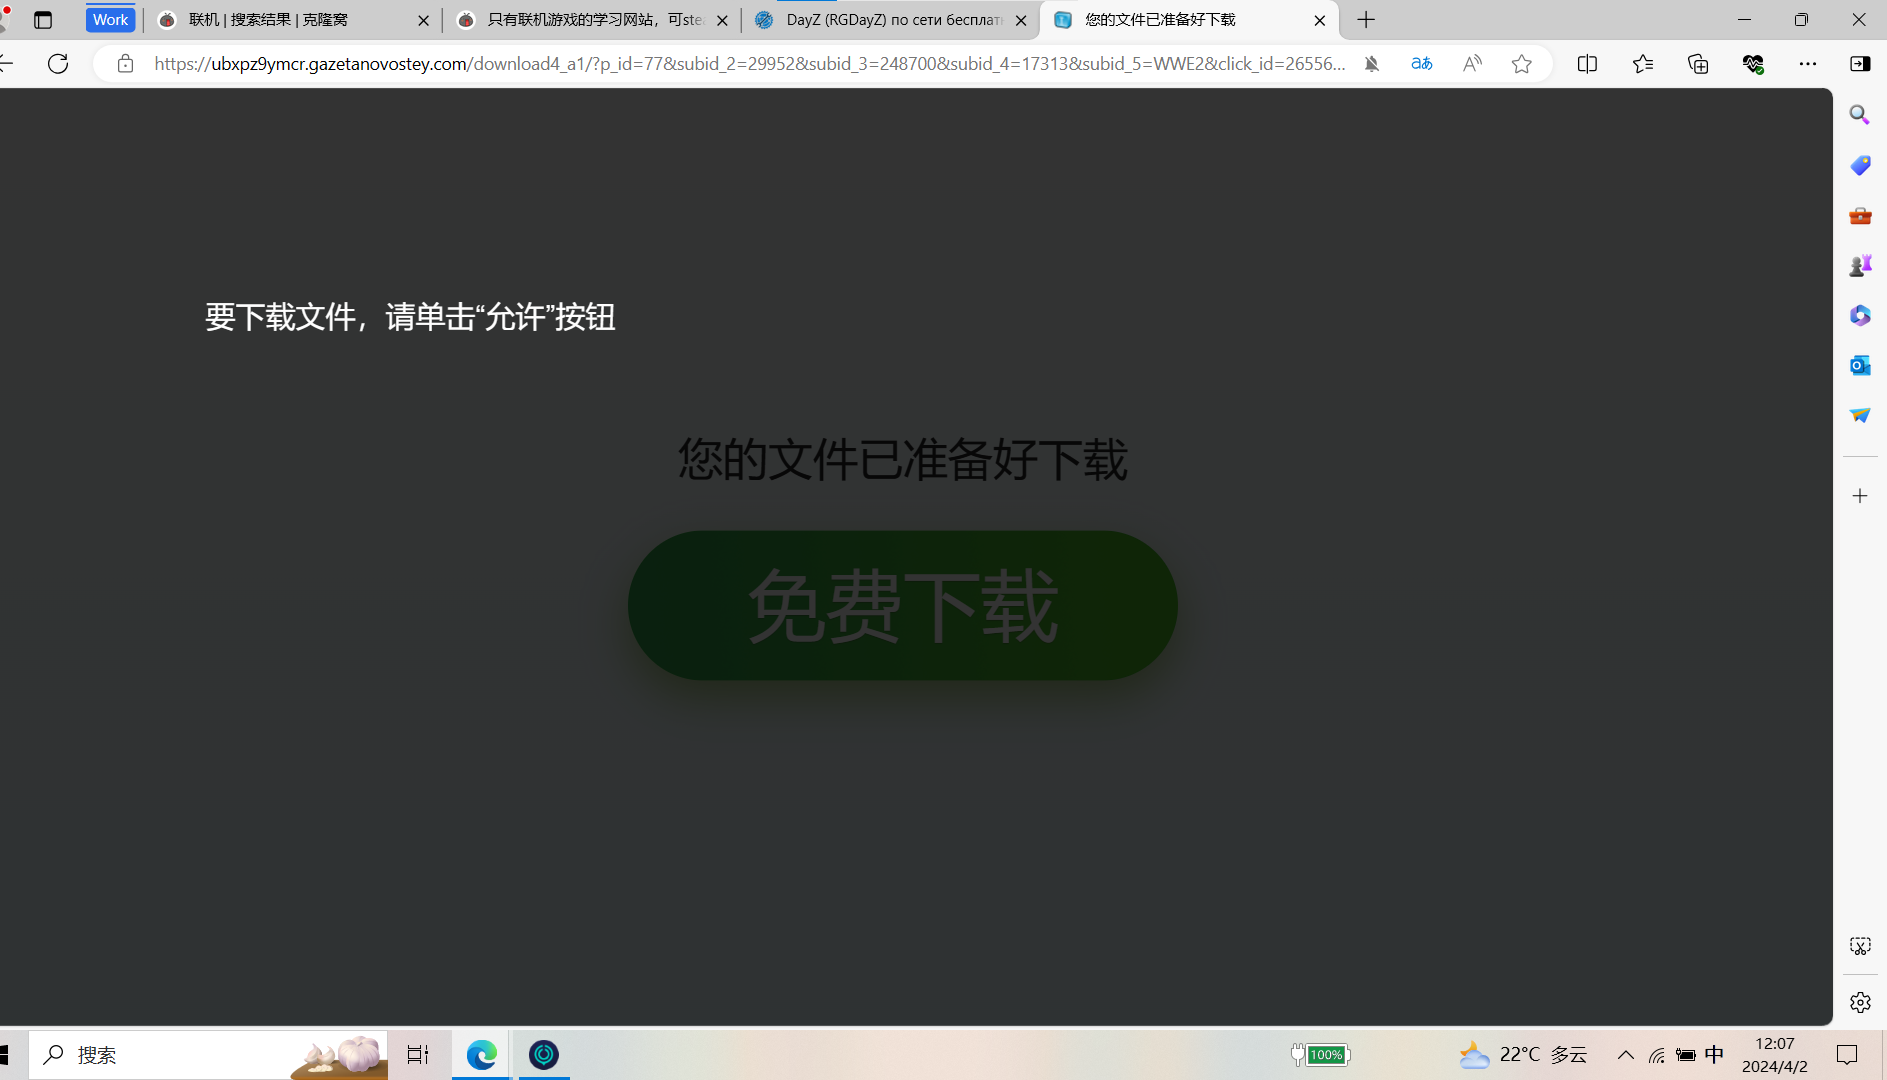Close the DayZ (RGDayZ) tab

(x=1021, y=20)
